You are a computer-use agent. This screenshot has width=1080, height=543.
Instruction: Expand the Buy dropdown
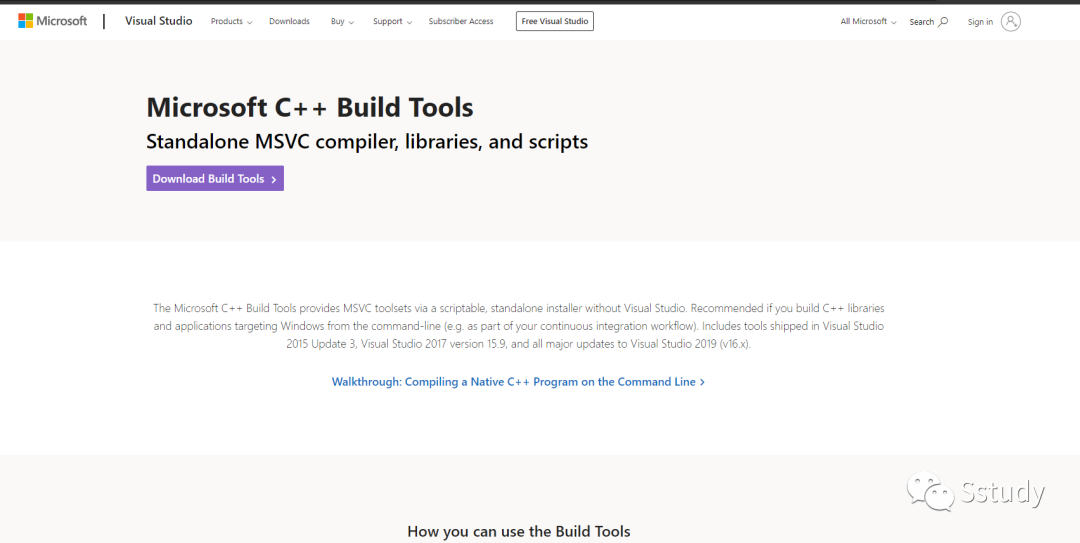(x=342, y=21)
